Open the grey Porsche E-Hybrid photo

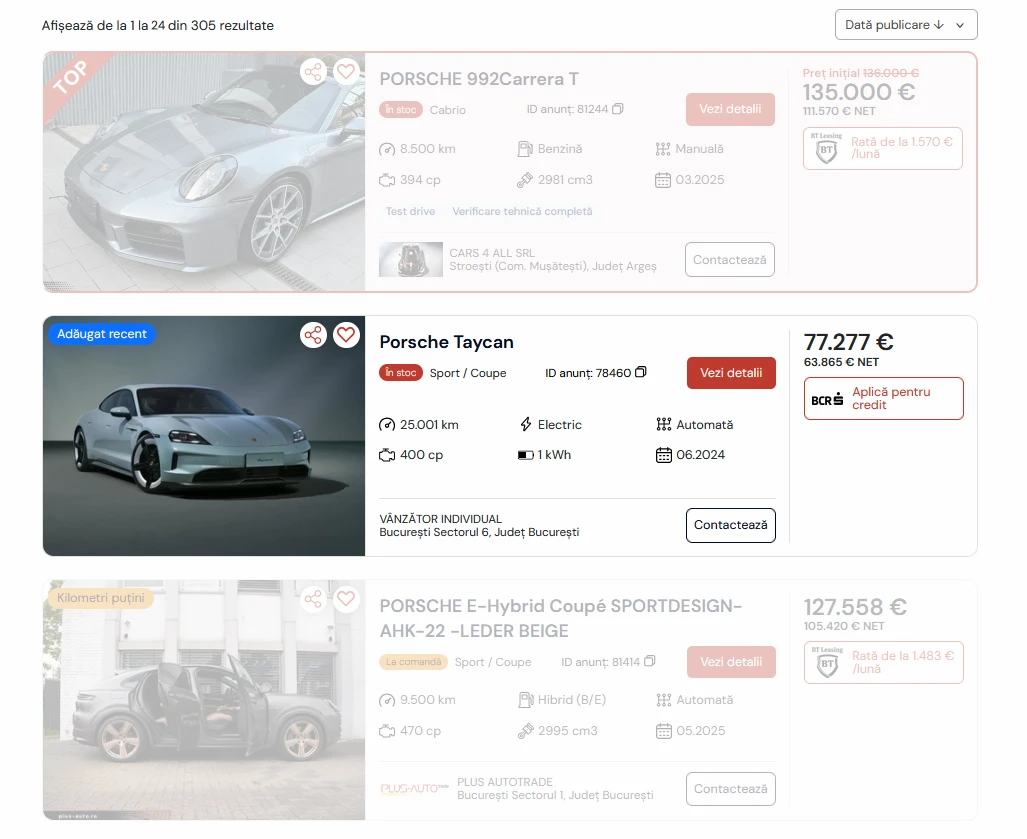click(204, 700)
